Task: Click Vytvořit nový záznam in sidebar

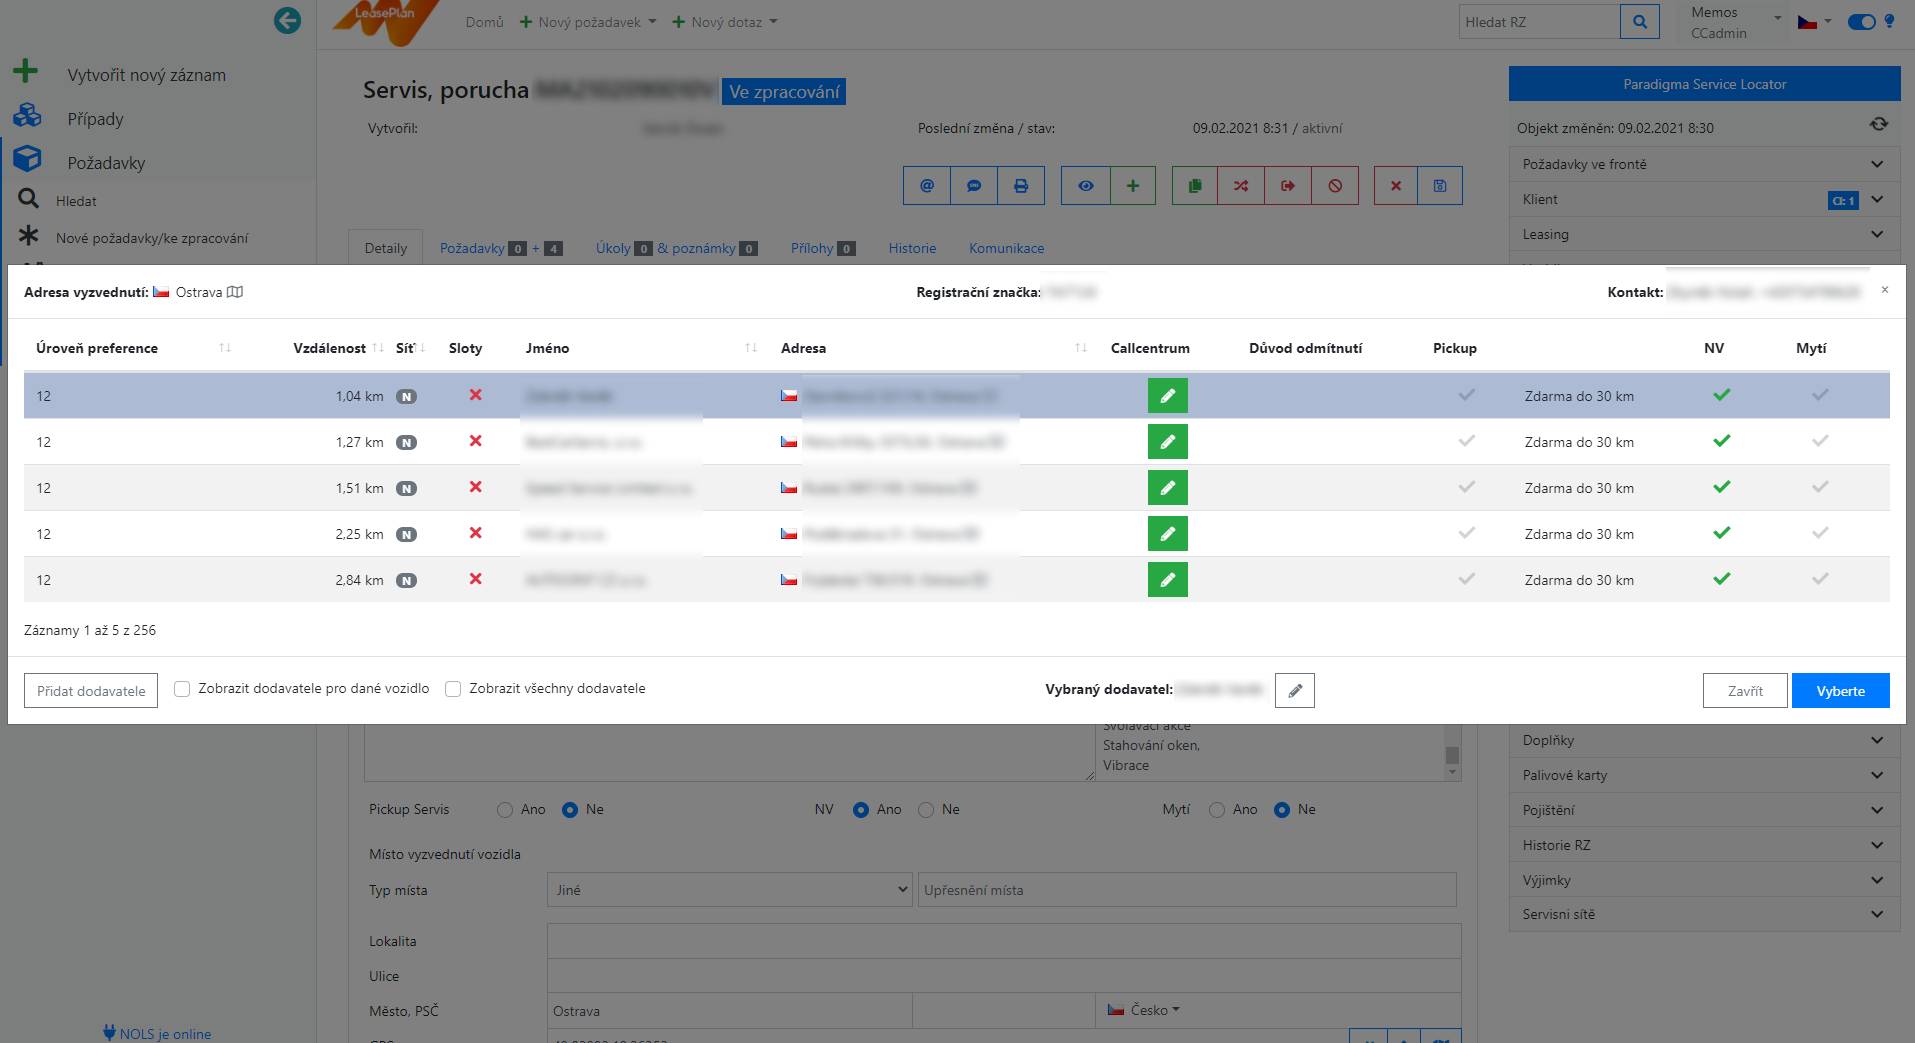Action: (x=146, y=75)
